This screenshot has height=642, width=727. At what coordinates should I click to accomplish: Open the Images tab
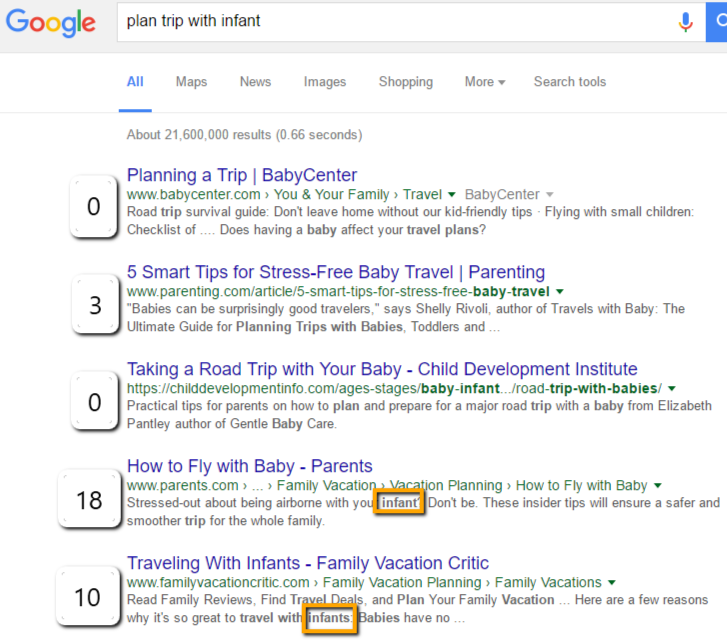[325, 82]
